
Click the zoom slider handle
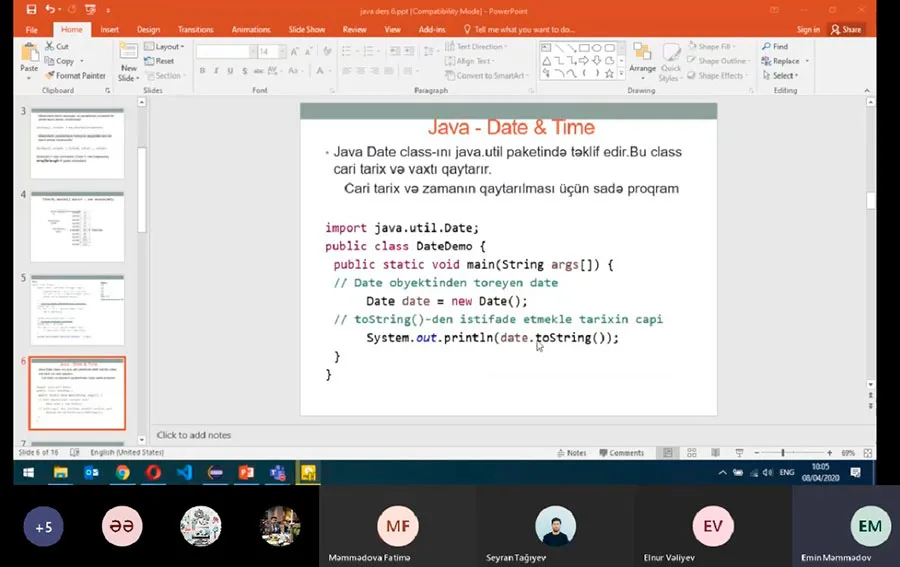click(x=783, y=453)
